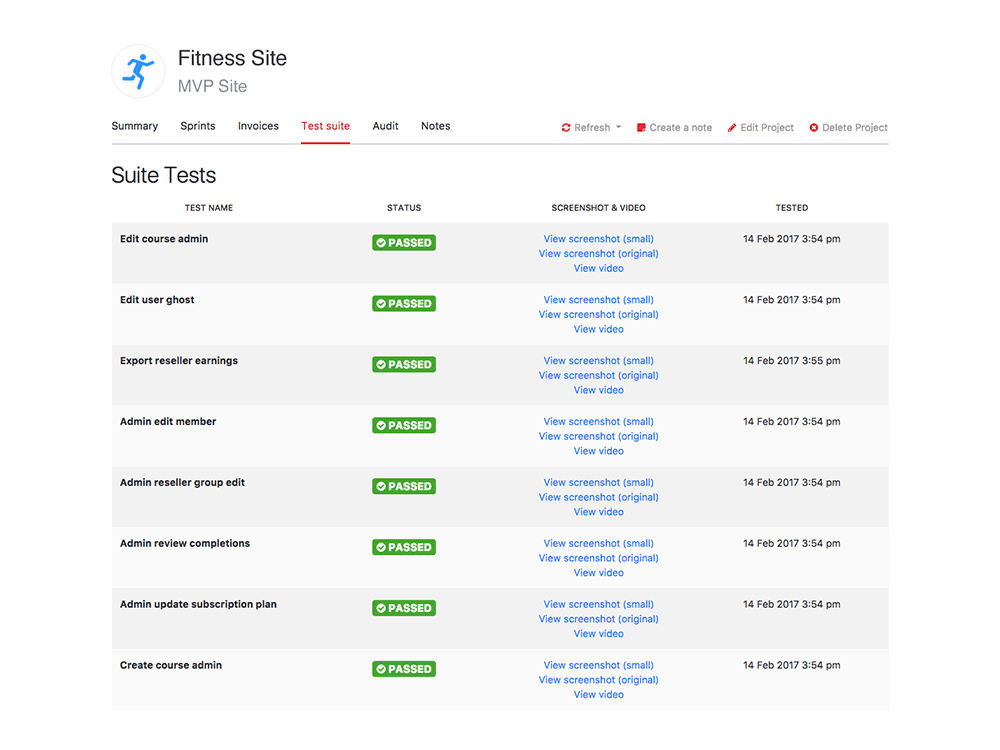This screenshot has height=750, width=1000.
Task: Click PASSED badge for Edit user ghost
Action: click(404, 304)
